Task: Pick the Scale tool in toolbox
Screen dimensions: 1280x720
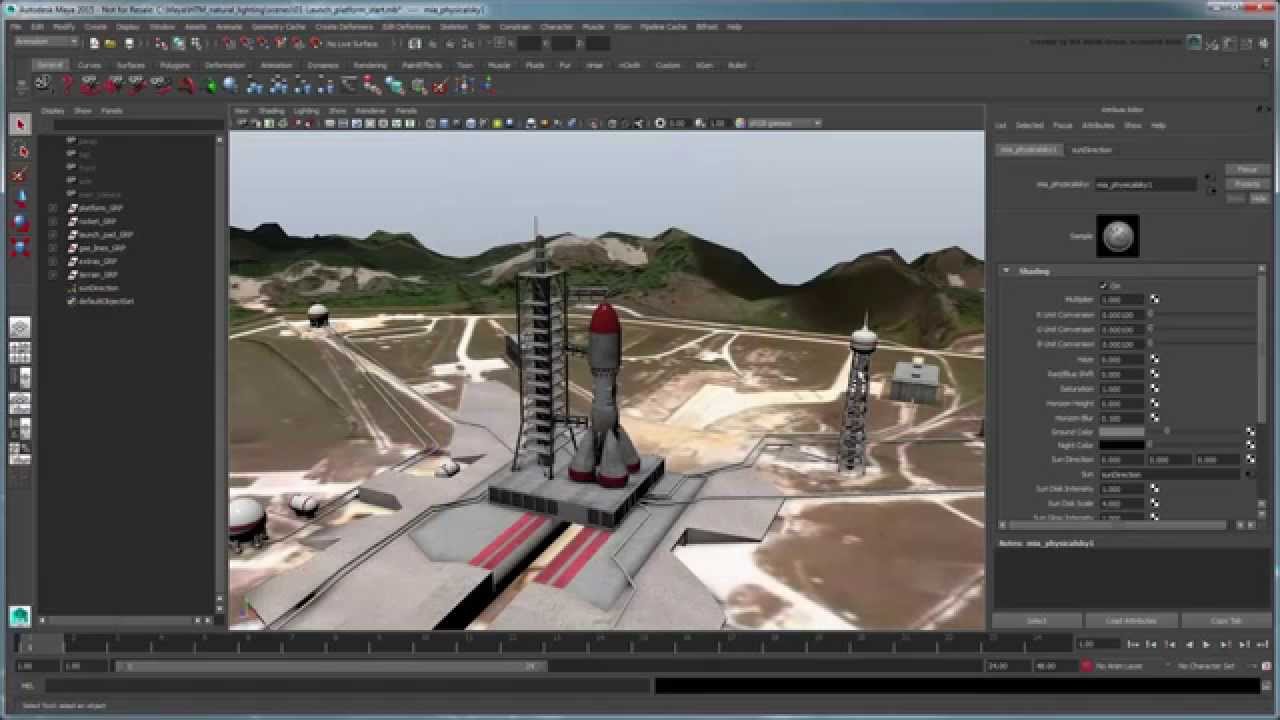Action: 20,246
